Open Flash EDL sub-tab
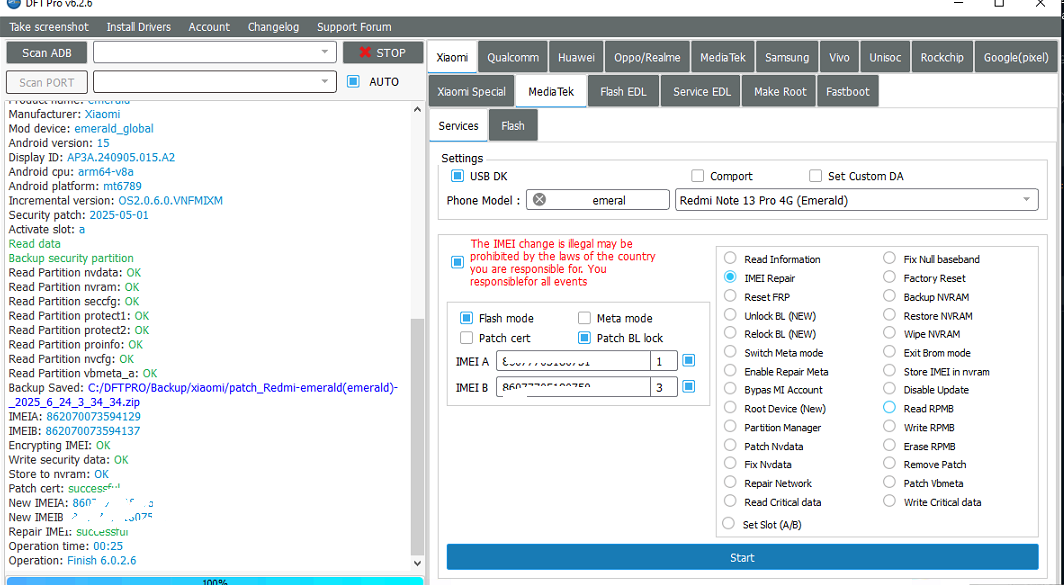Screen dimensions: 1064x585 click(624, 91)
